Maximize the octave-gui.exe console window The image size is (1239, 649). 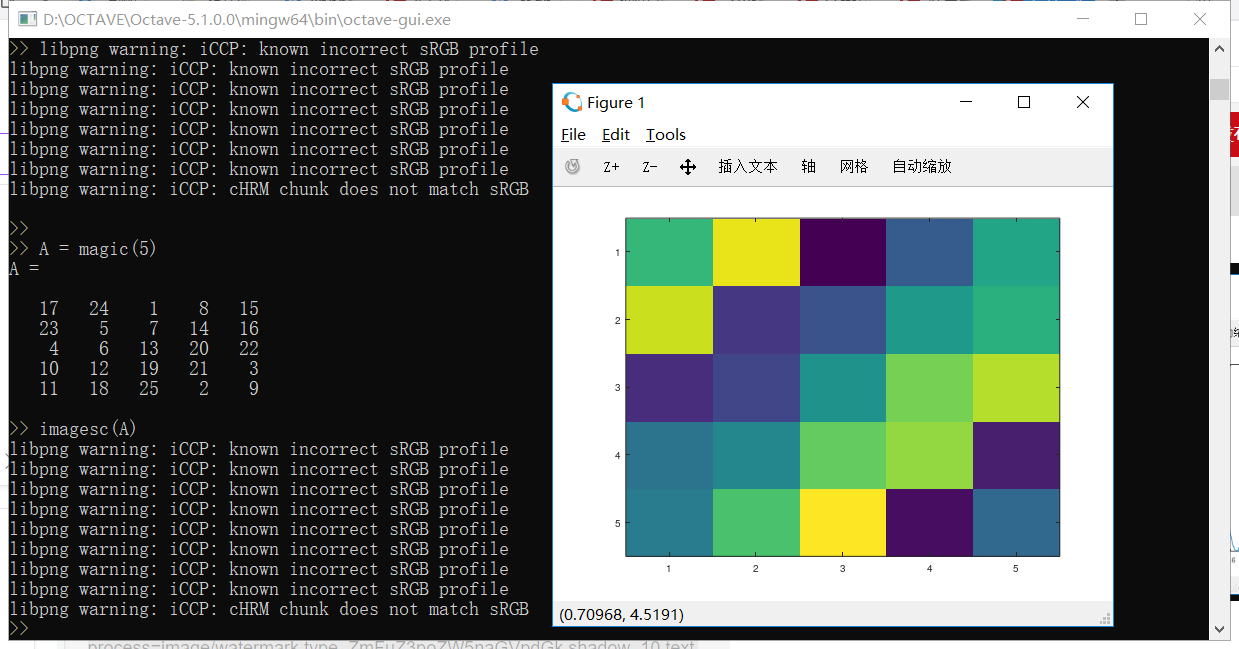(x=1141, y=19)
